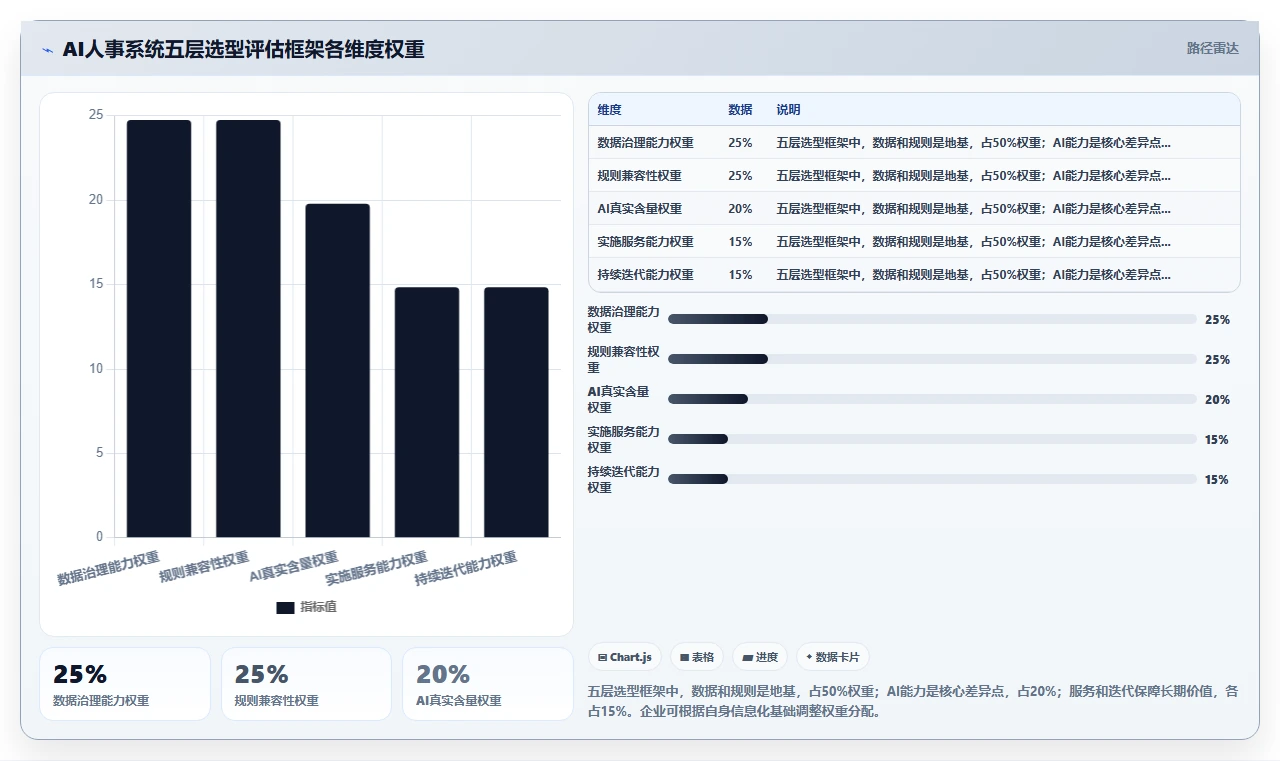
Task: Click the lightning icon beside the dashboard title
Action: pos(47,49)
